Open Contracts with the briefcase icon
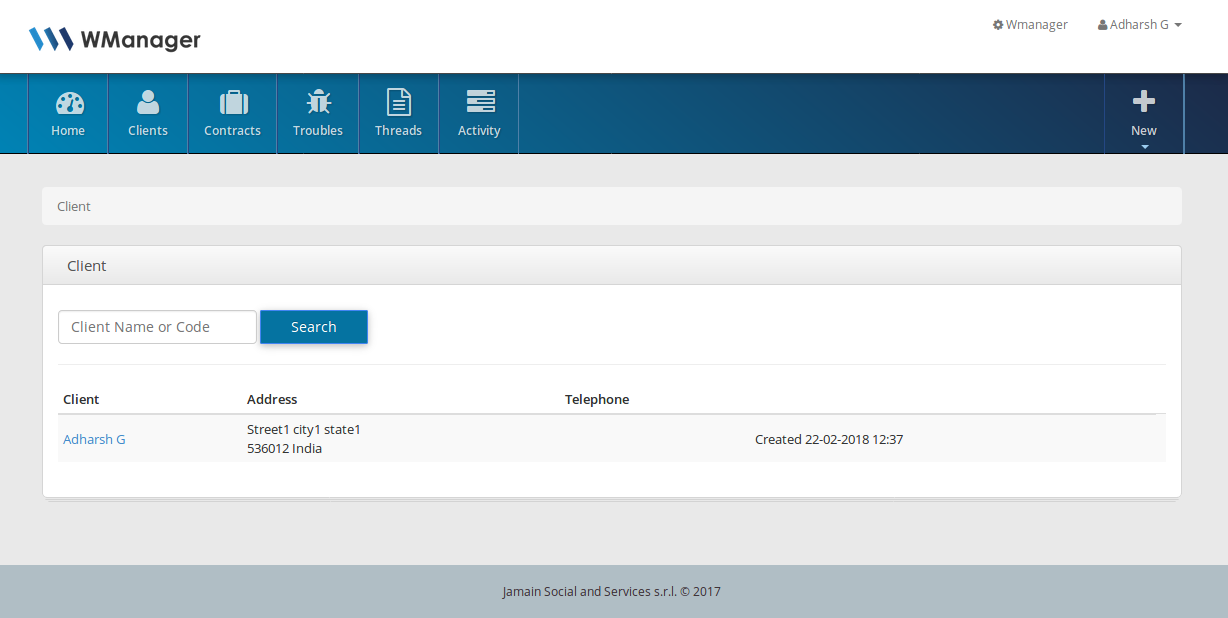This screenshot has height=618, width=1228. pyautogui.click(x=232, y=103)
